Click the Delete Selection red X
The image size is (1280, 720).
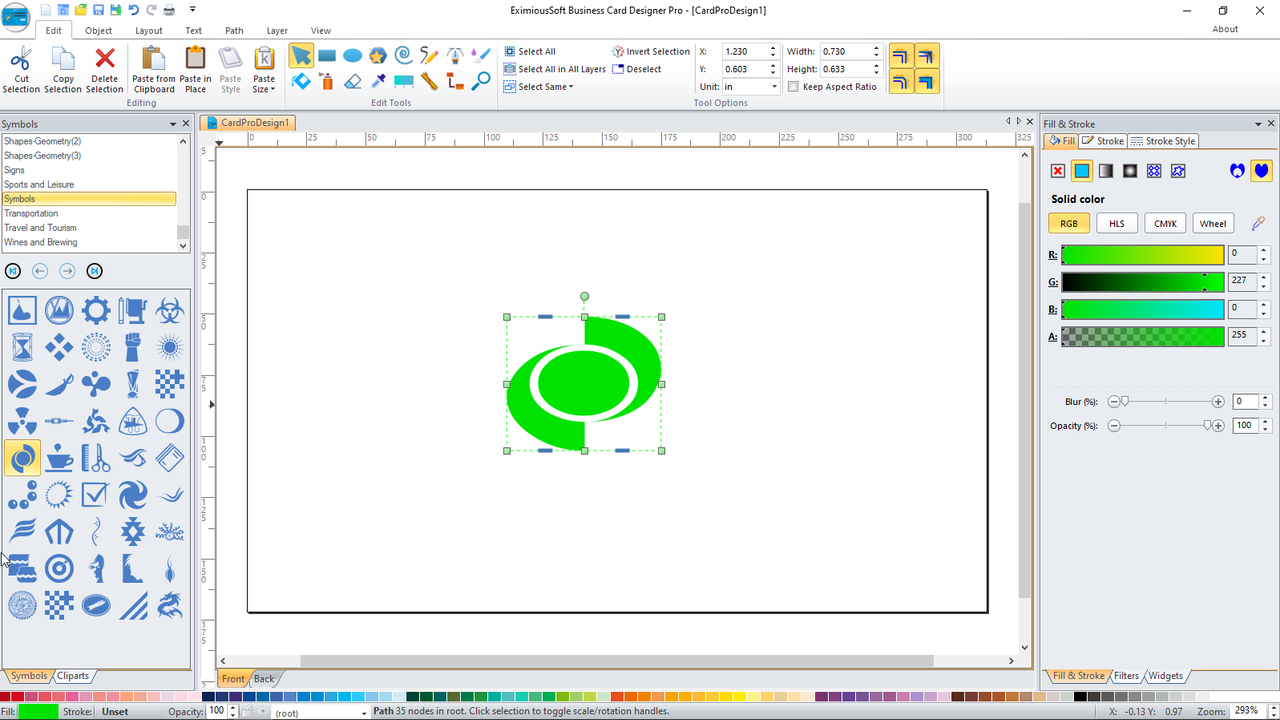(105, 59)
